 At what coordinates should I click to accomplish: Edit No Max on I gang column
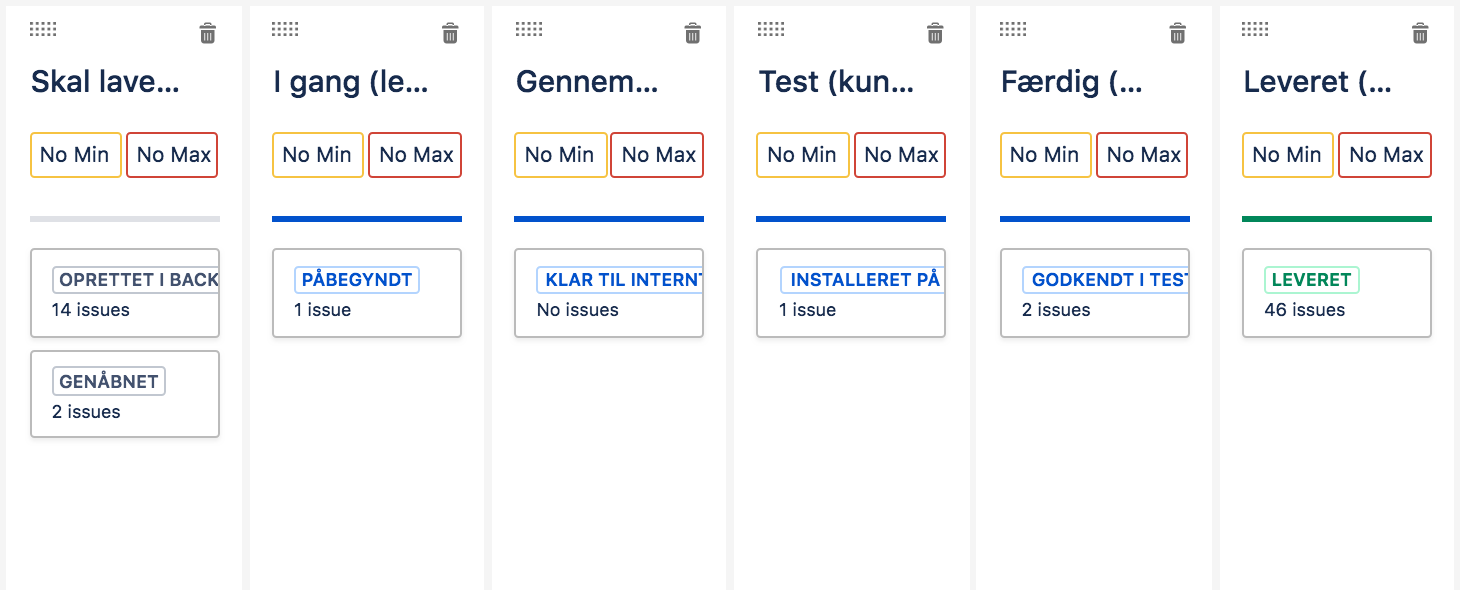tap(415, 155)
